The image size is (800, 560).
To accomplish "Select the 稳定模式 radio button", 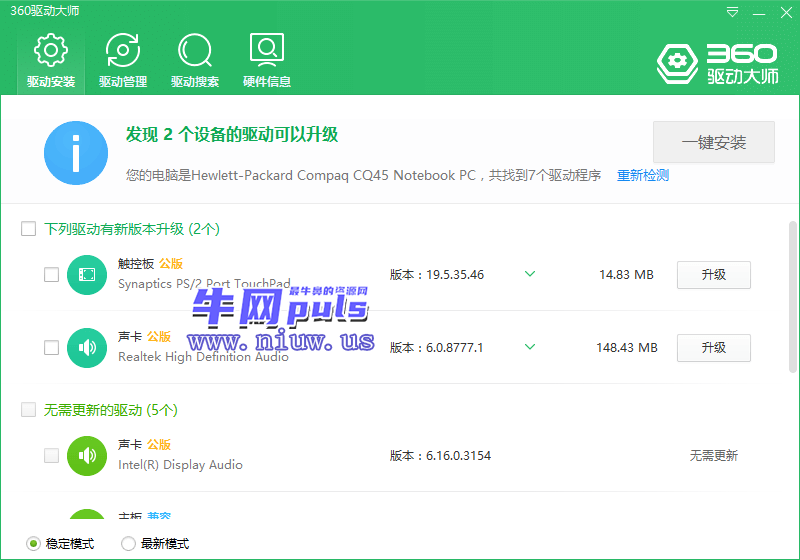I will pos(33,544).
